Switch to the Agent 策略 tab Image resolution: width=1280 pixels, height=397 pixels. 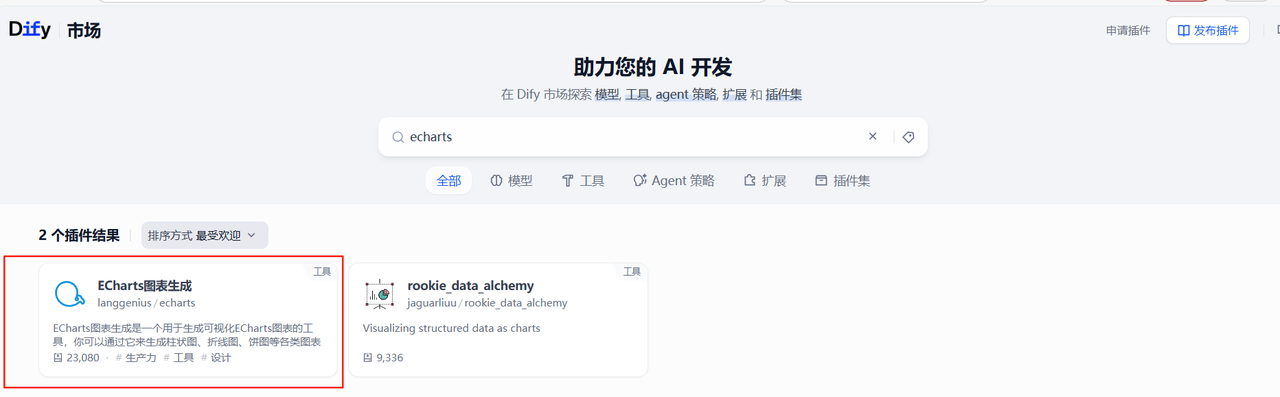click(x=674, y=181)
